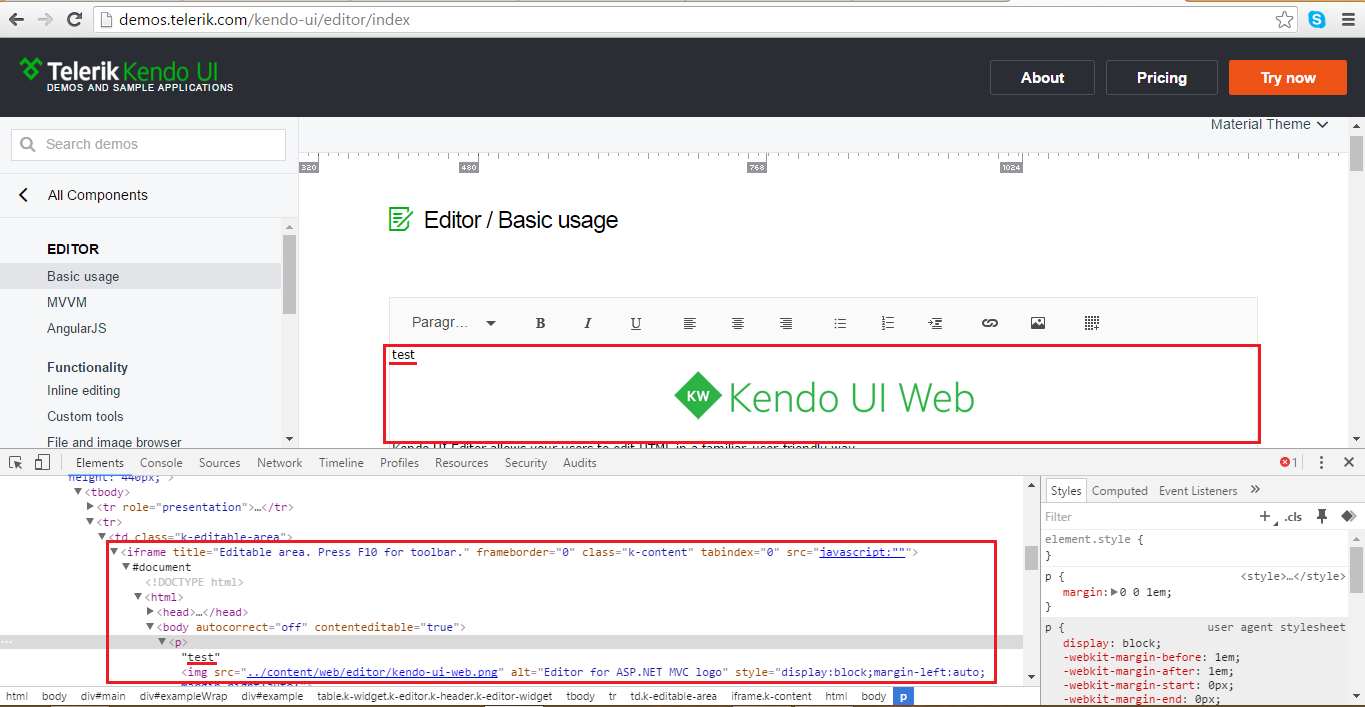Toggle italic formatting in editor toolbar
The width and height of the screenshot is (1365, 707).
(588, 323)
